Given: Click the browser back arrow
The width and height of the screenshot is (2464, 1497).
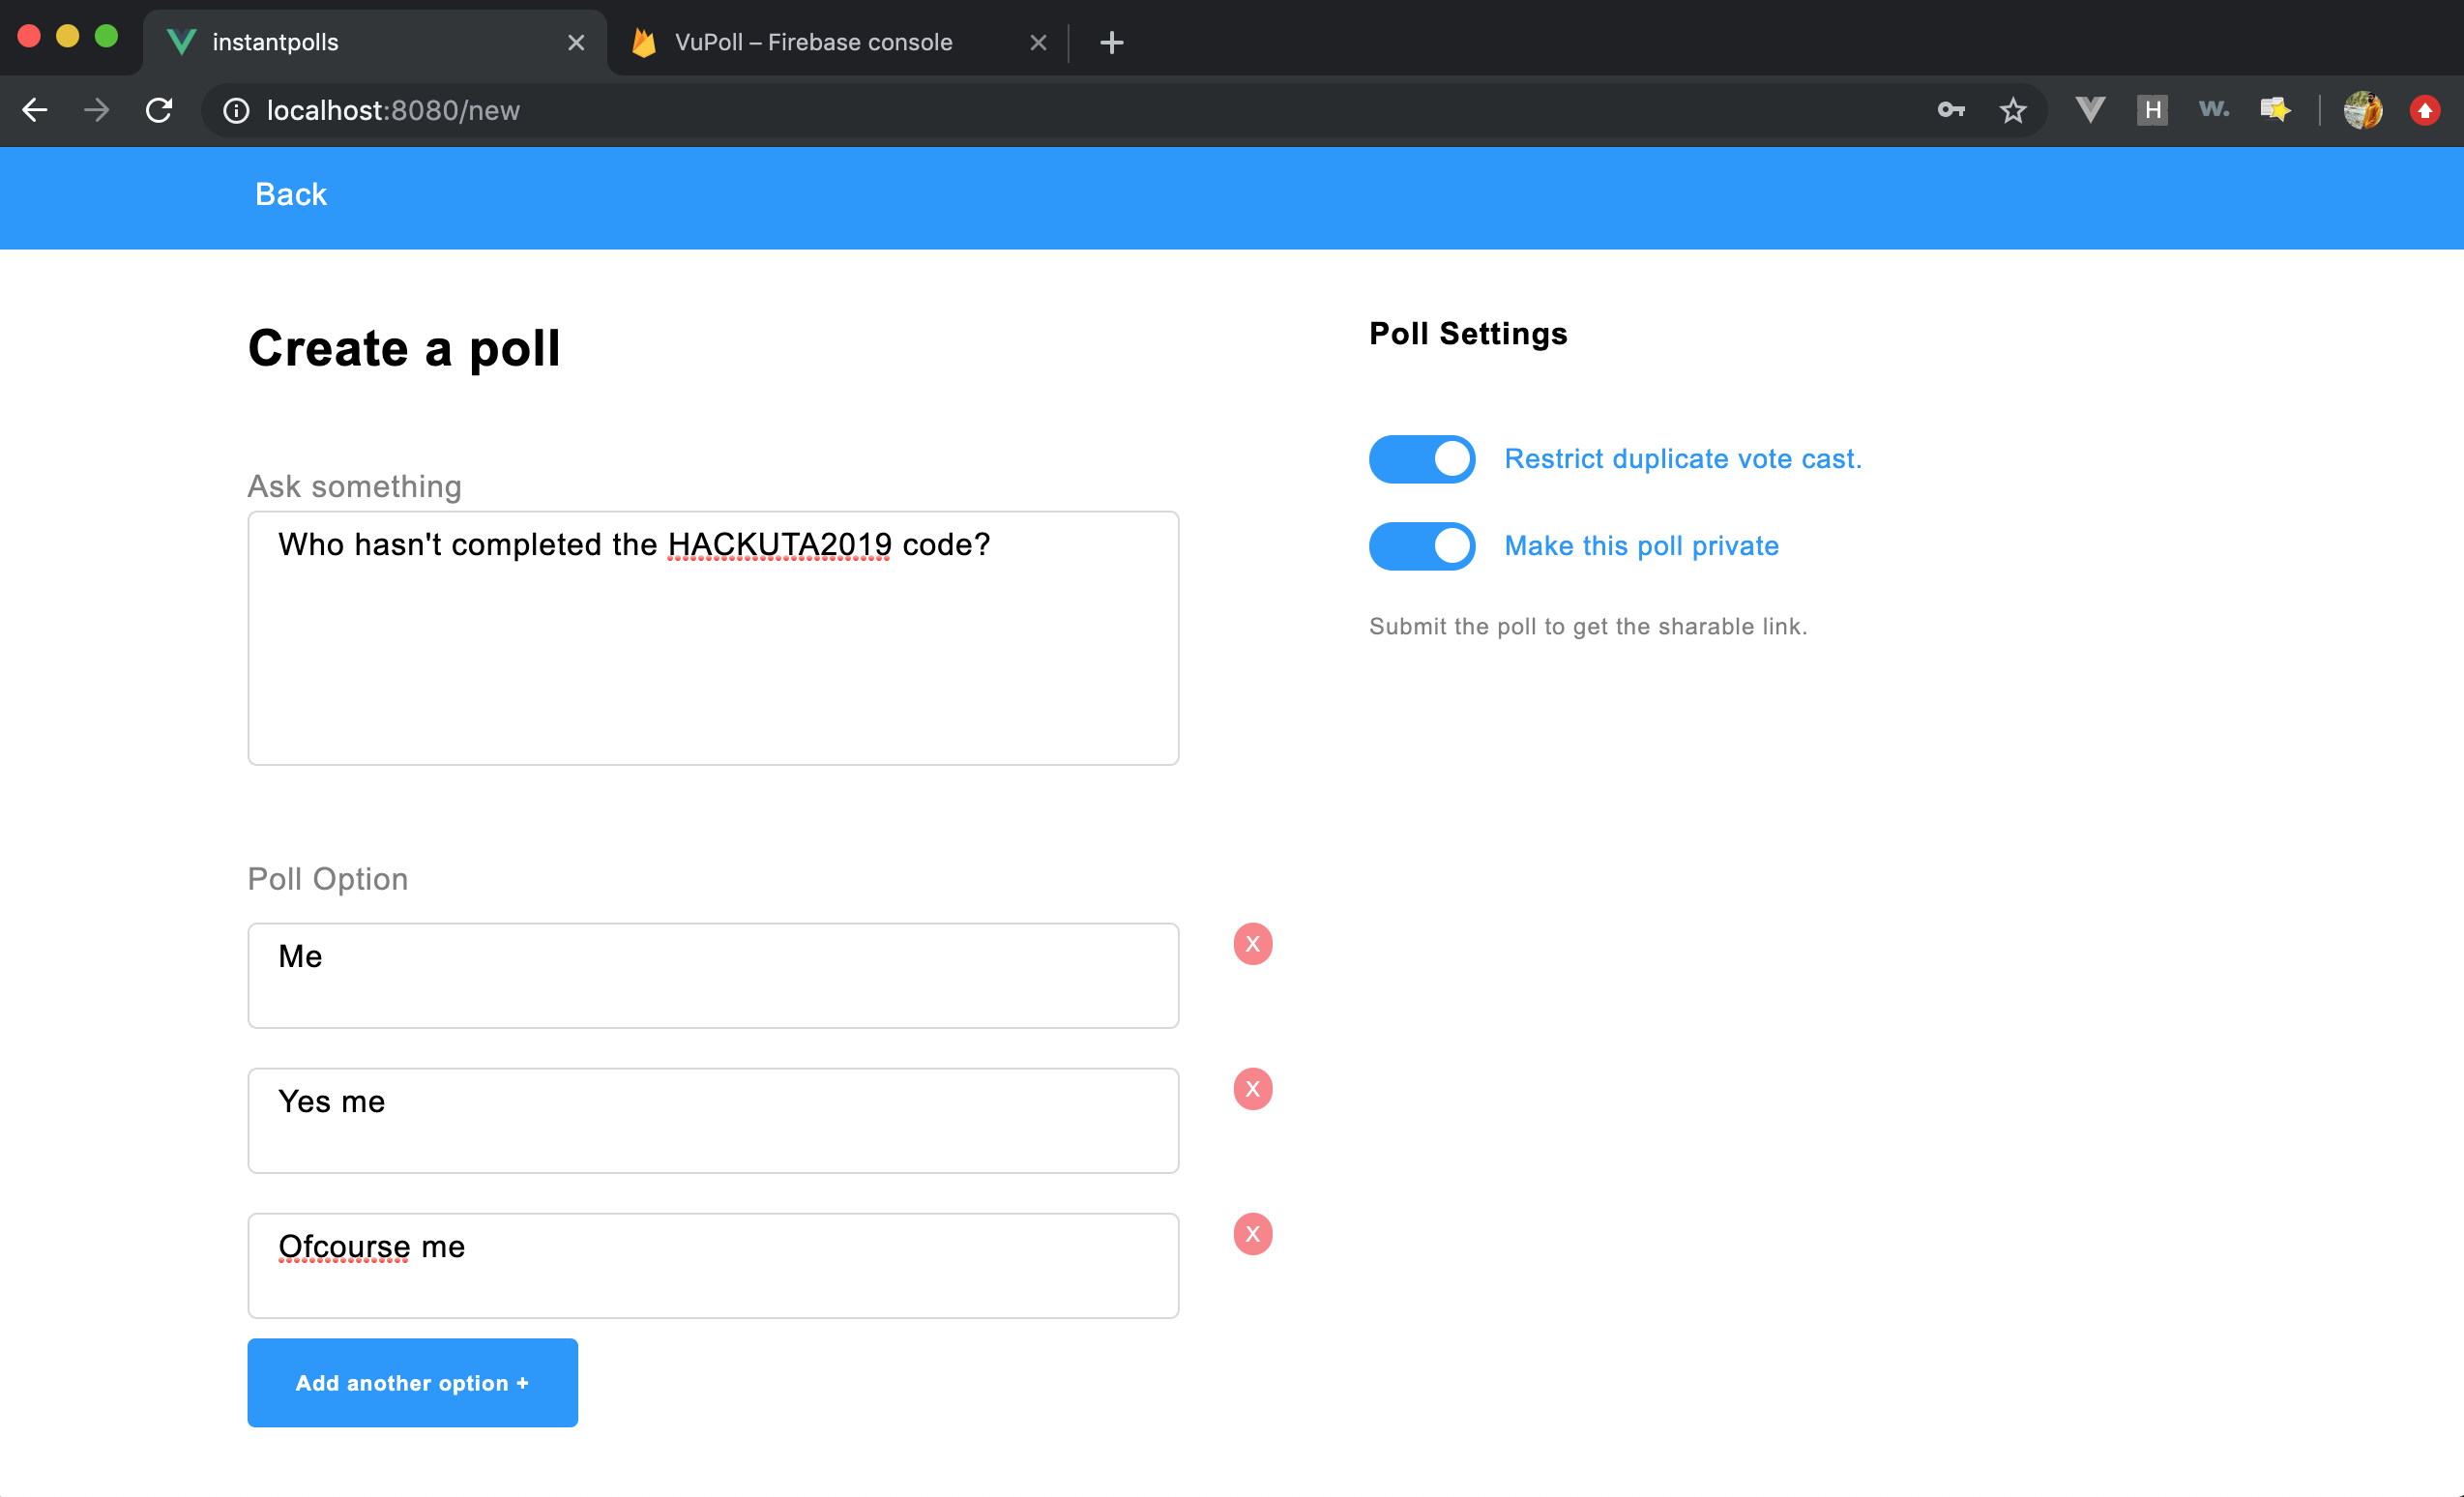Looking at the screenshot, I should (x=35, y=110).
